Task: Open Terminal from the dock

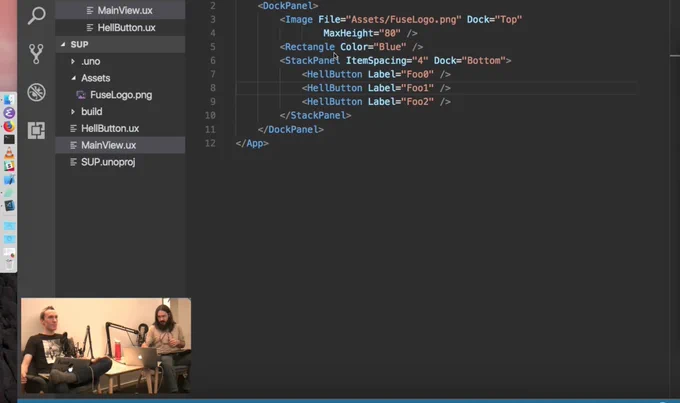Action: [x=9, y=139]
